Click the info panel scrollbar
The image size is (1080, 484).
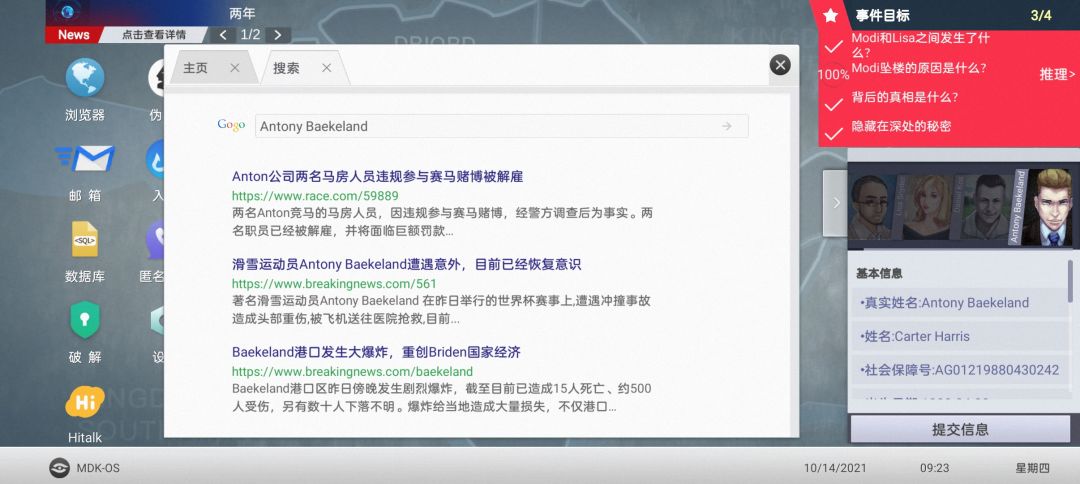(x=1070, y=280)
